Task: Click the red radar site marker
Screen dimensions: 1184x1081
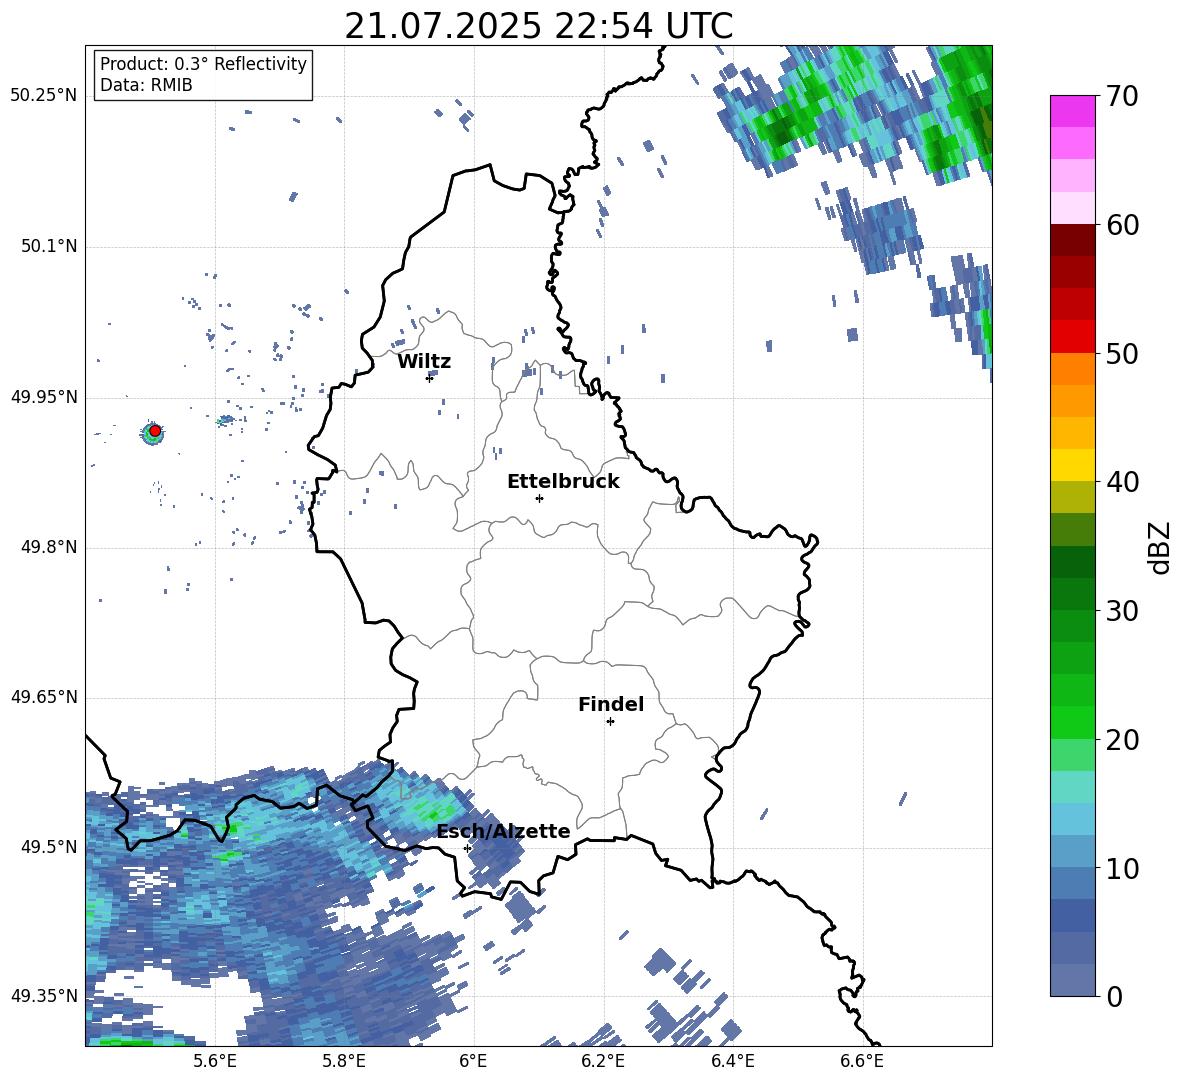Action: tap(155, 430)
